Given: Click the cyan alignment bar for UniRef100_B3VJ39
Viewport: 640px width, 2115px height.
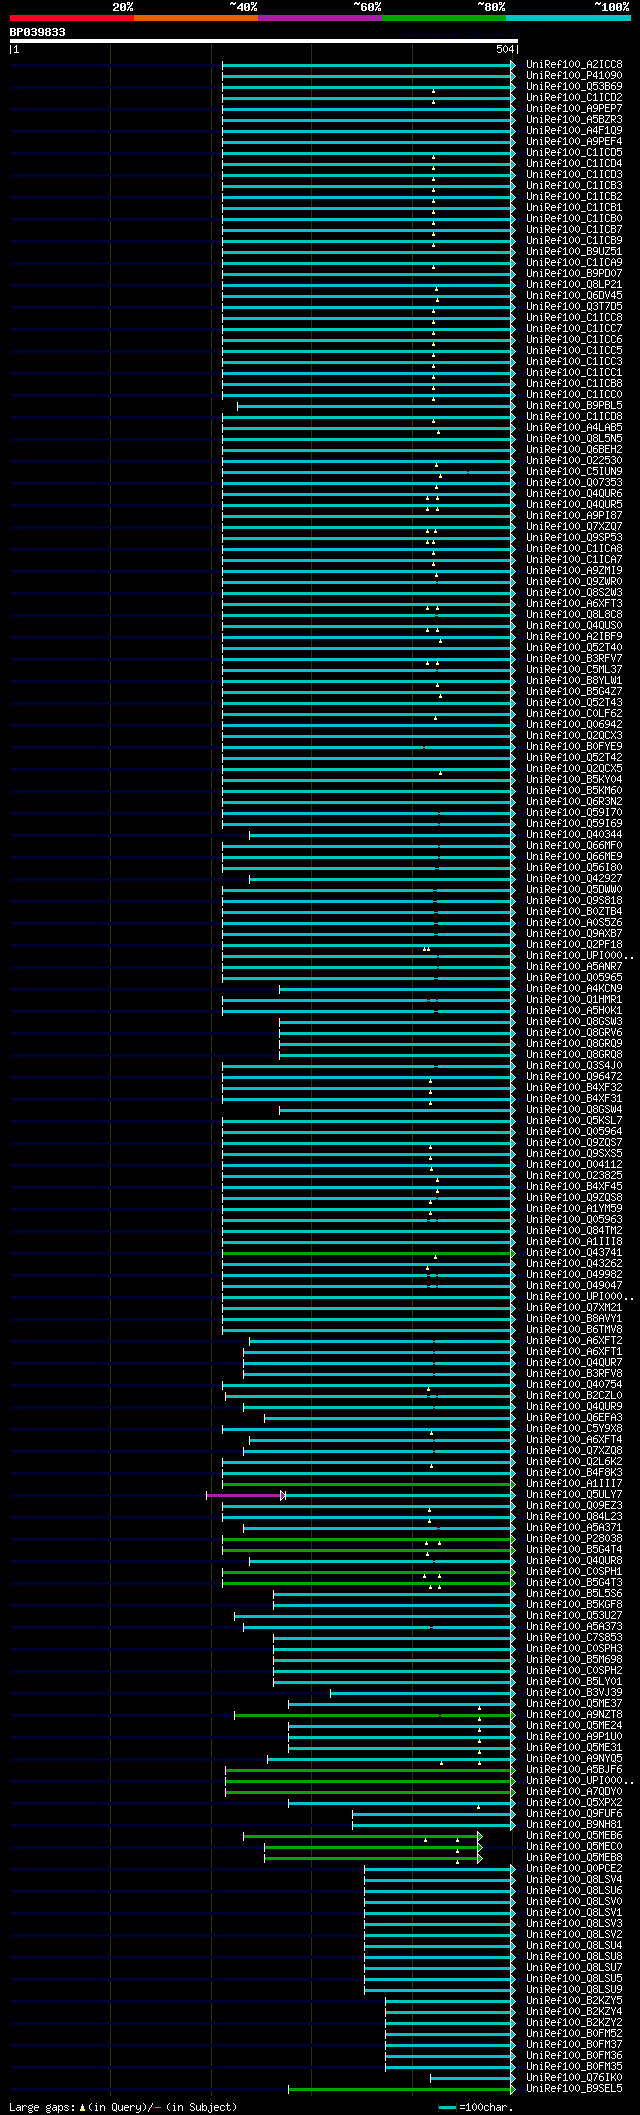Looking at the screenshot, I should click(421, 1693).
